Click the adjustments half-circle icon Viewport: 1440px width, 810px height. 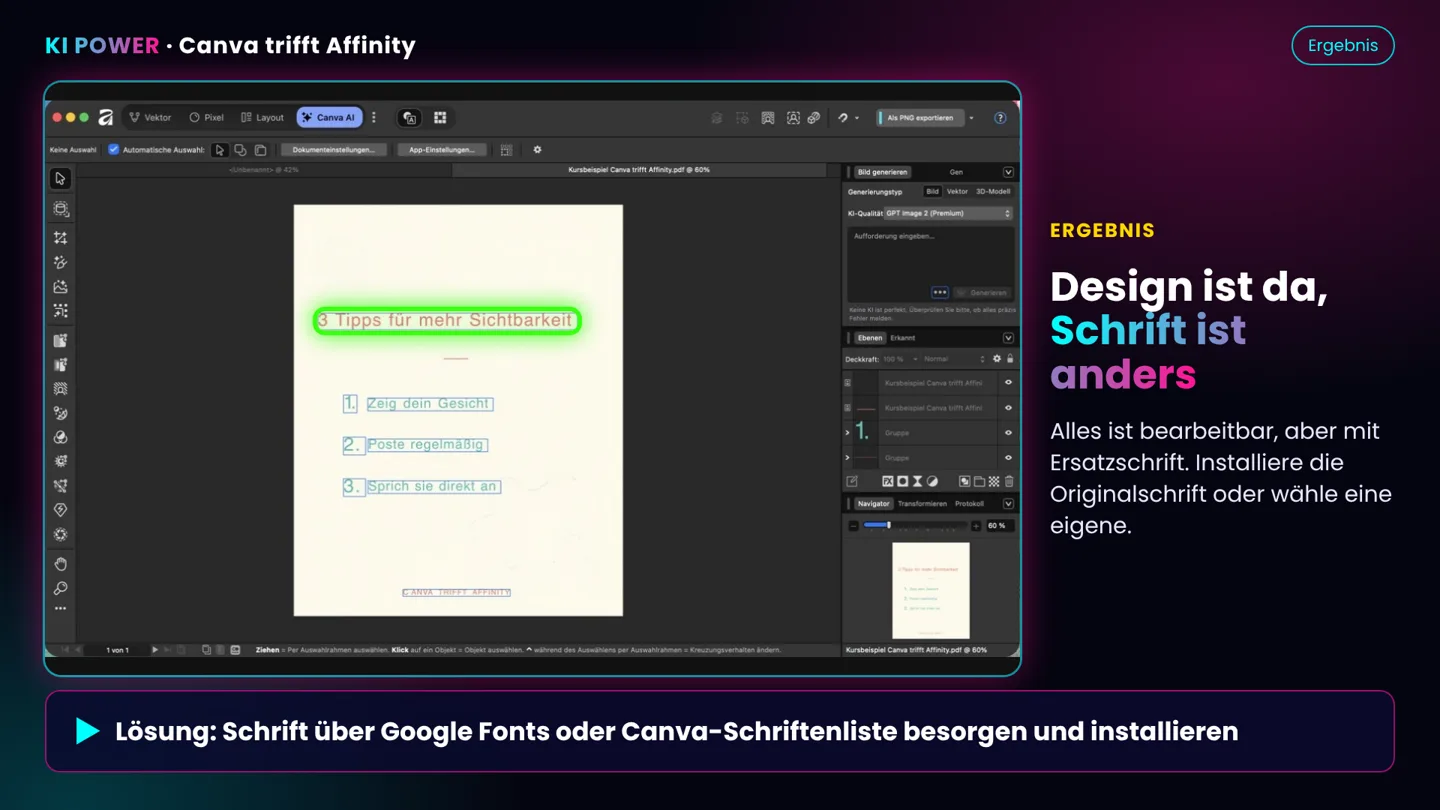932,482
